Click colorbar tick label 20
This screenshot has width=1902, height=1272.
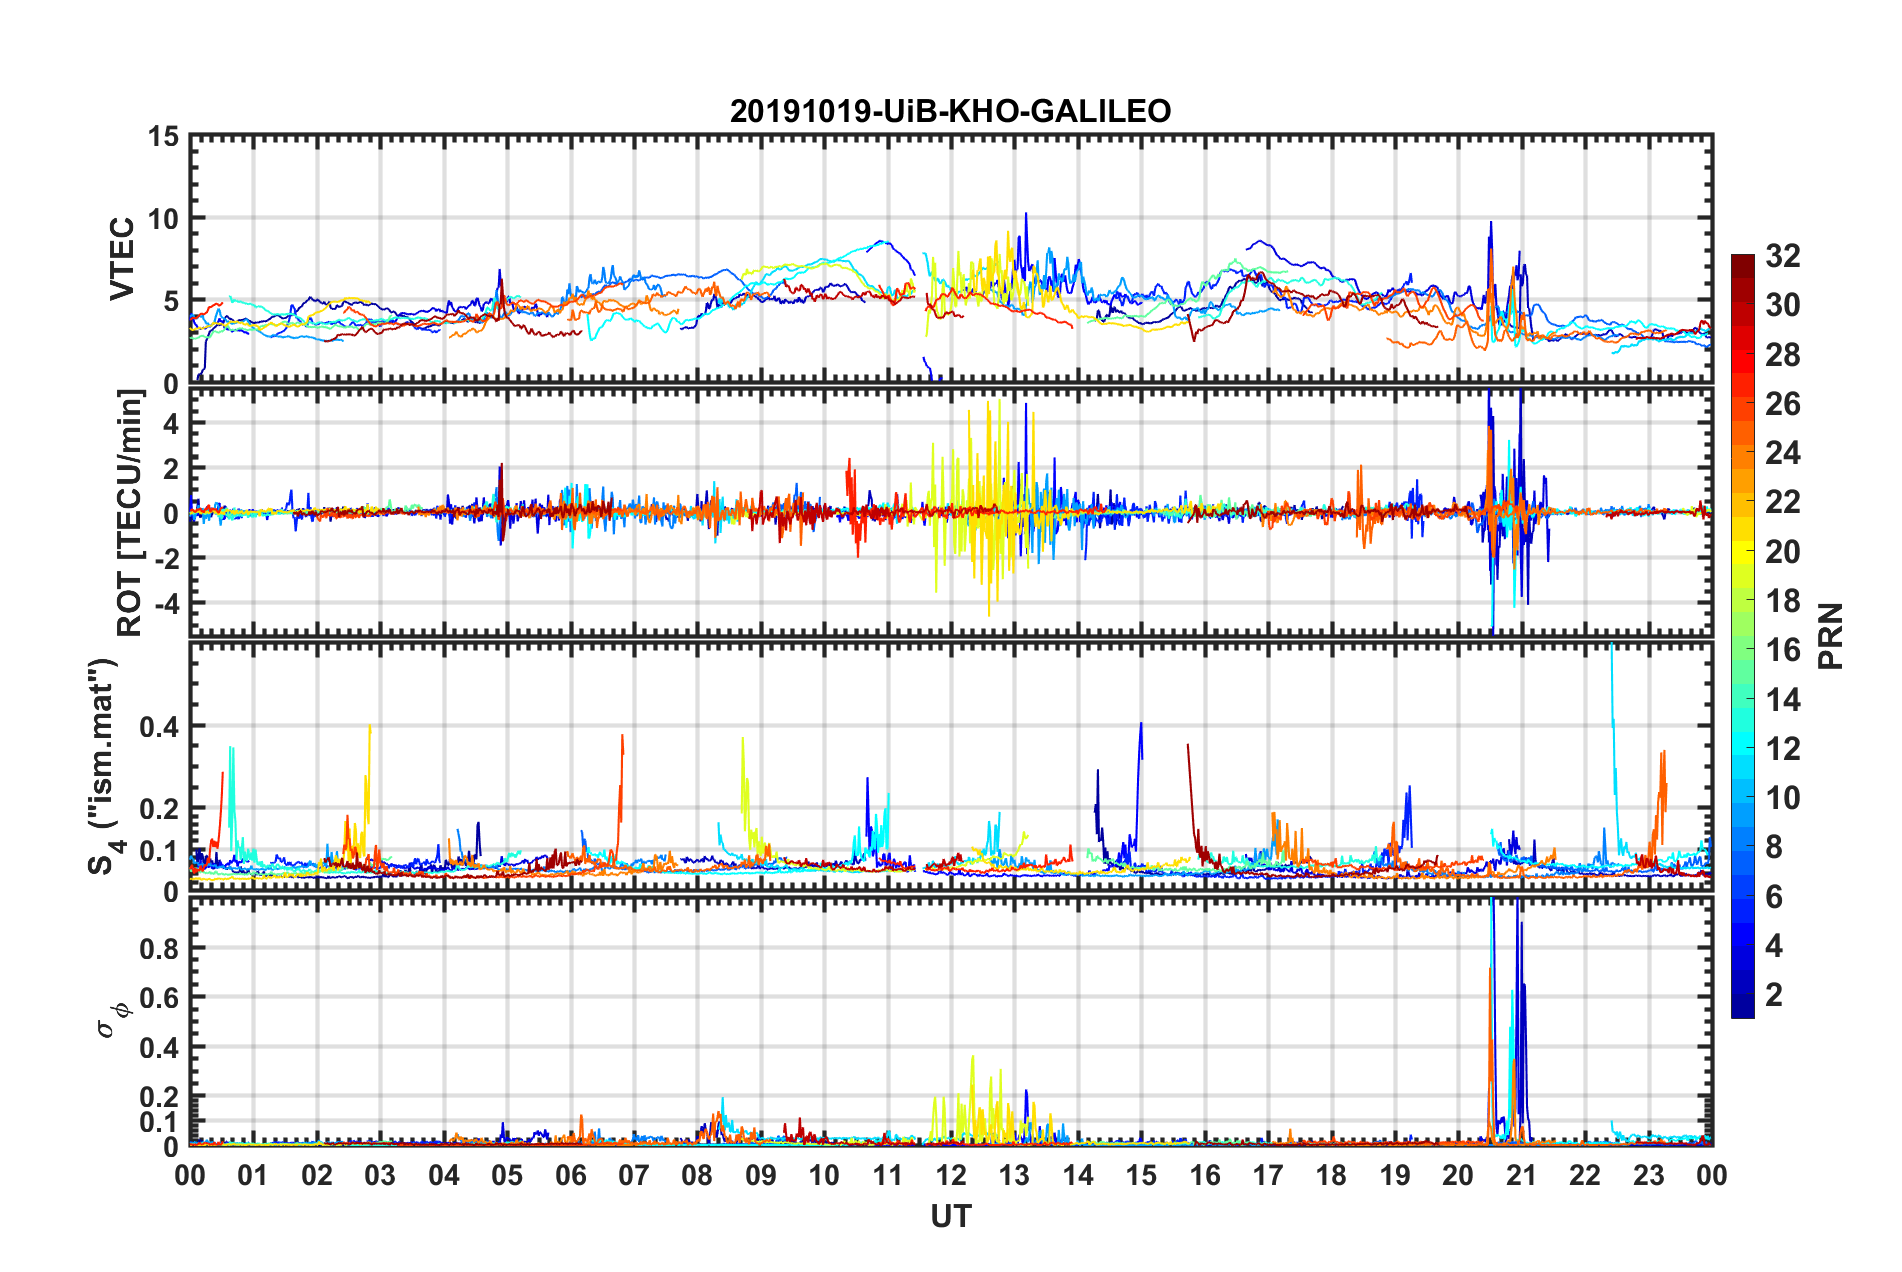pyautogui.click(x=1782, y=551)
